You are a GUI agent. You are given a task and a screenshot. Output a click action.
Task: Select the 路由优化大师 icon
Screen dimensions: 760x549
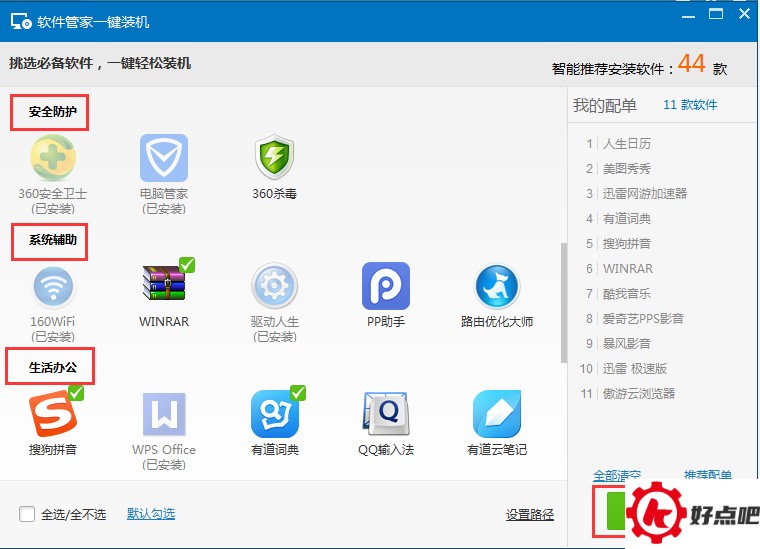tap(496, 286)
